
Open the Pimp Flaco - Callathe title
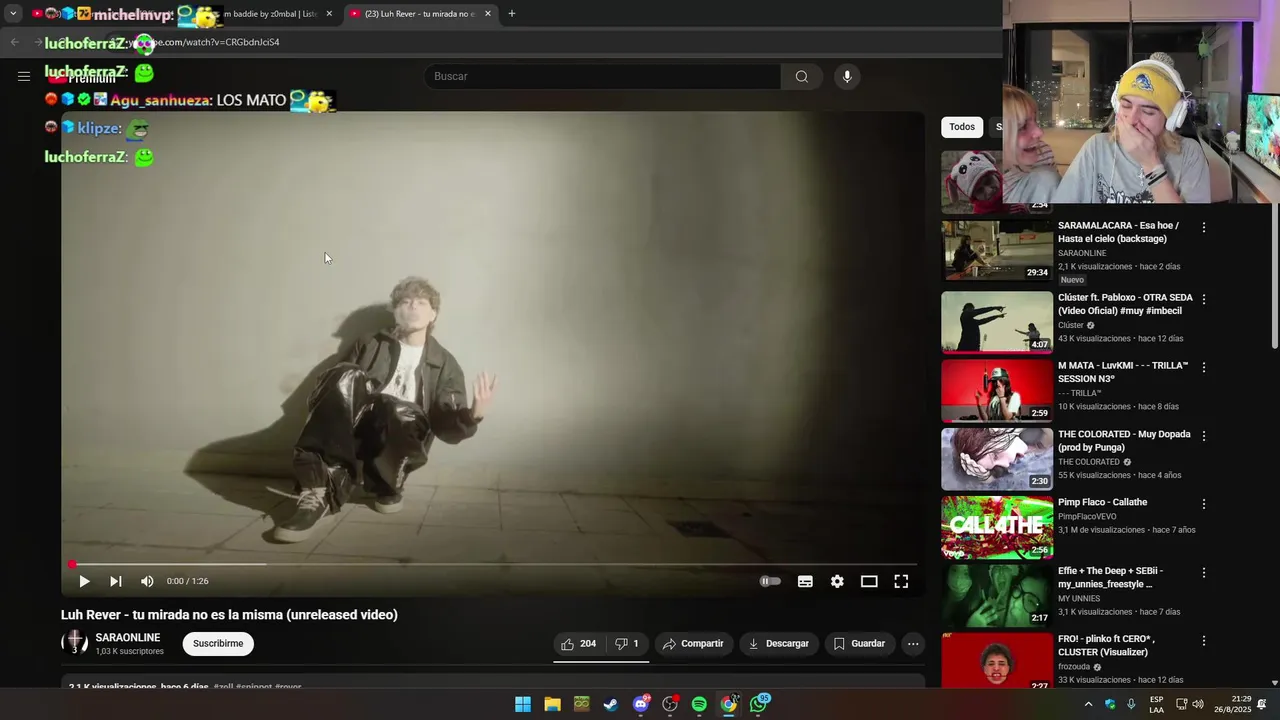[1103, 502]
